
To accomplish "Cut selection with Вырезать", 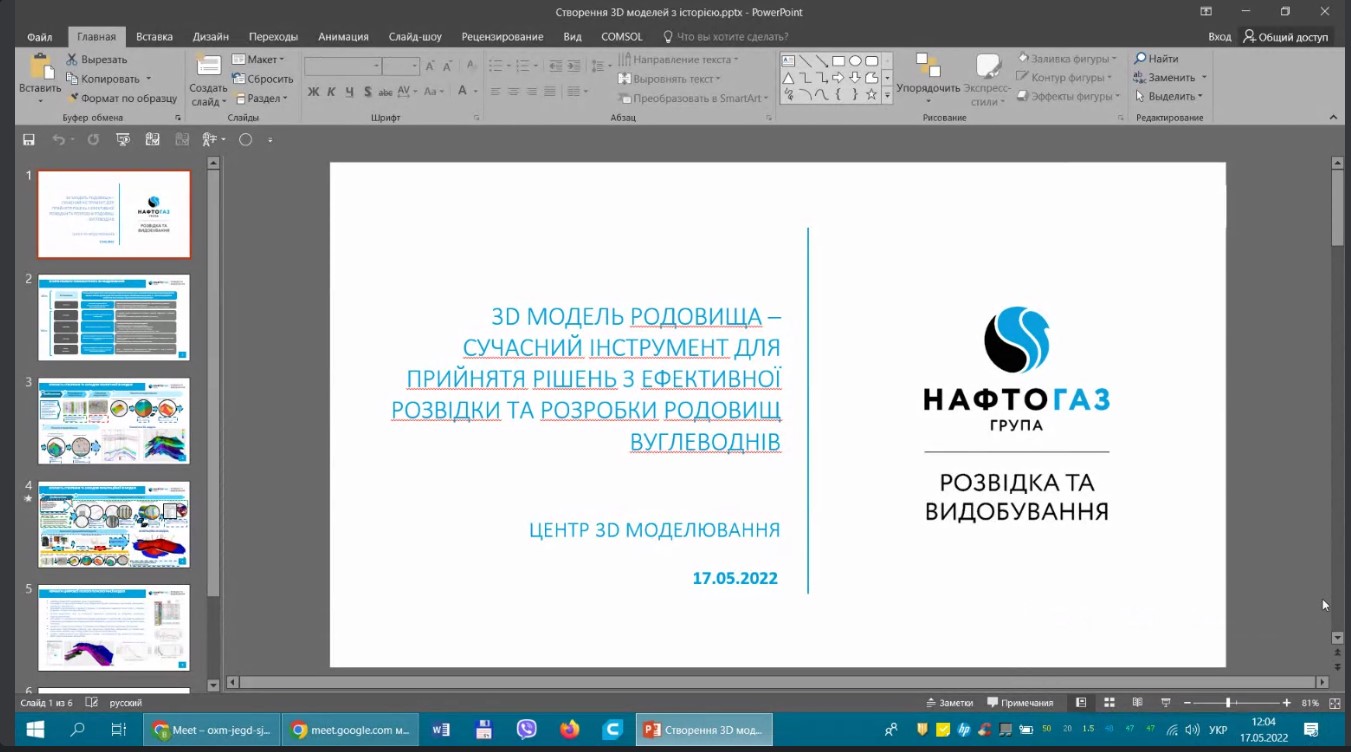I will (97, 59).
